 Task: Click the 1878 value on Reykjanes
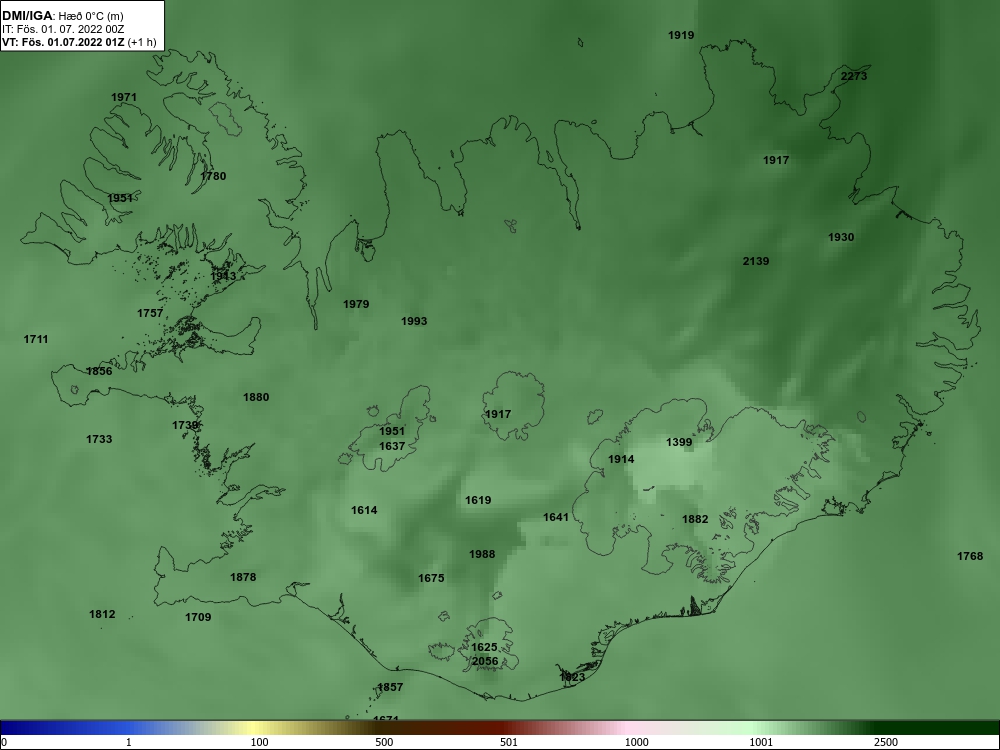click(243, 577)
